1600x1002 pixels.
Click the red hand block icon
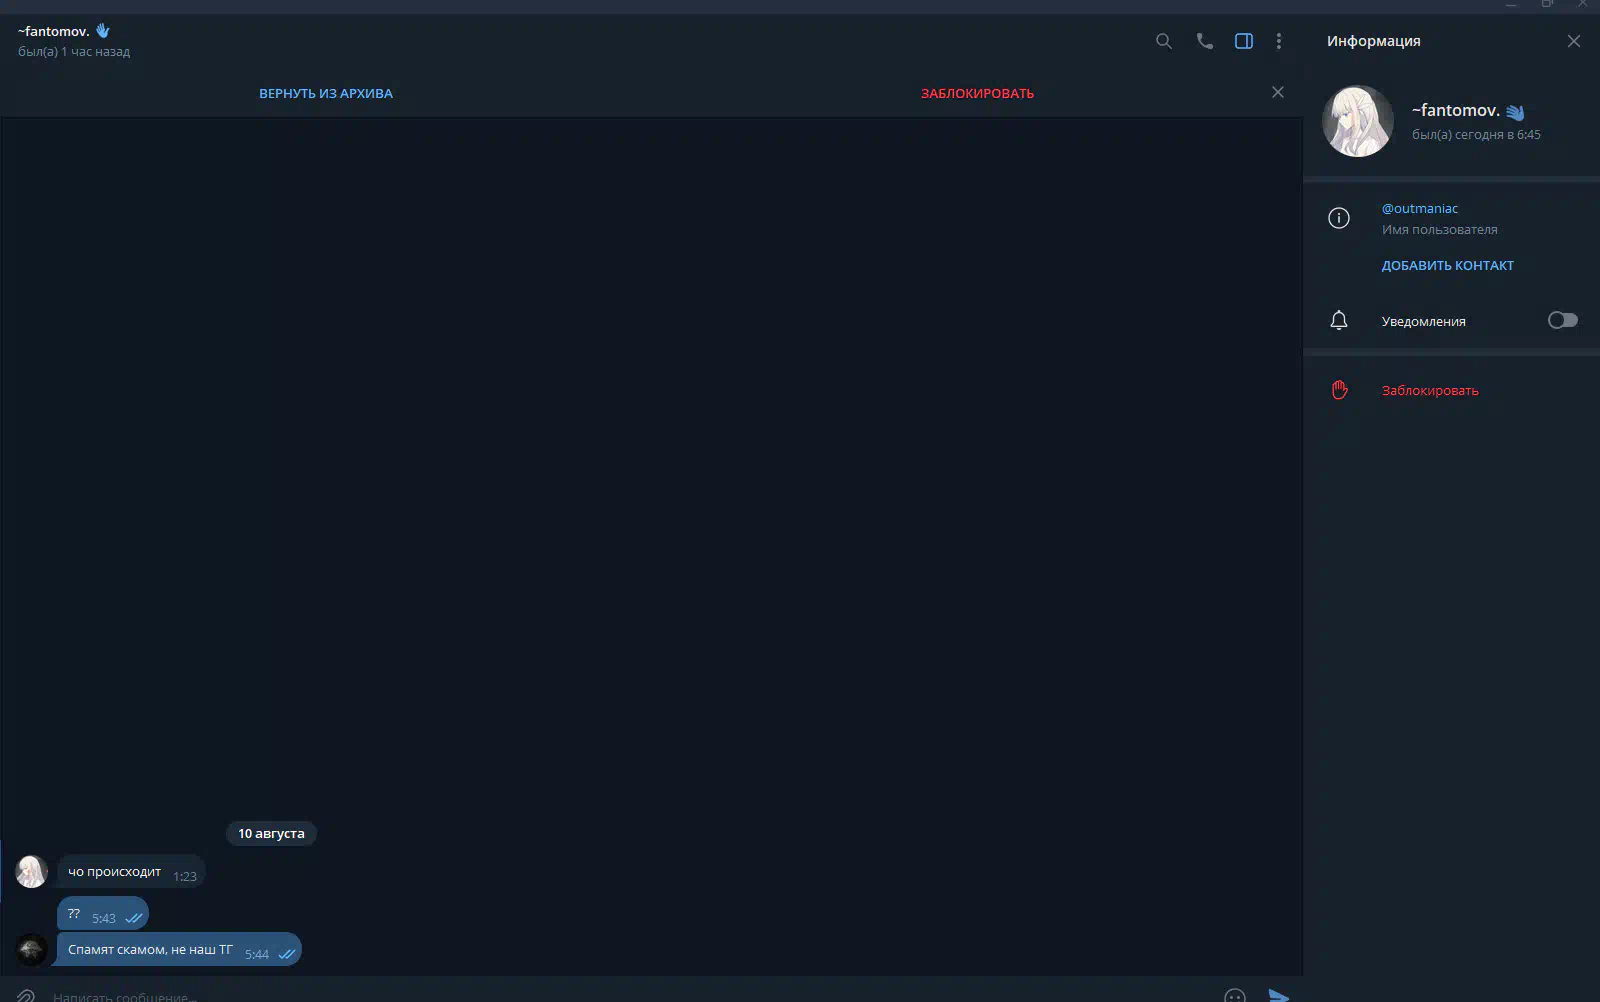1339,390
